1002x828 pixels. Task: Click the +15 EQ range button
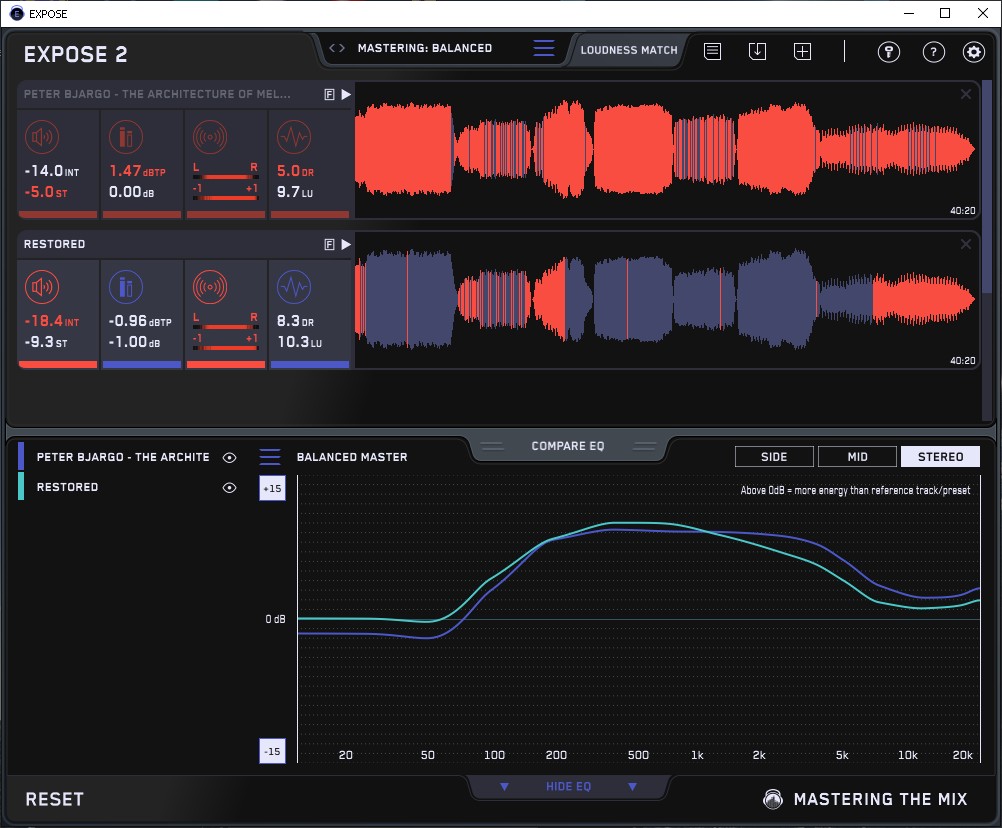click(x=272, y=489)
